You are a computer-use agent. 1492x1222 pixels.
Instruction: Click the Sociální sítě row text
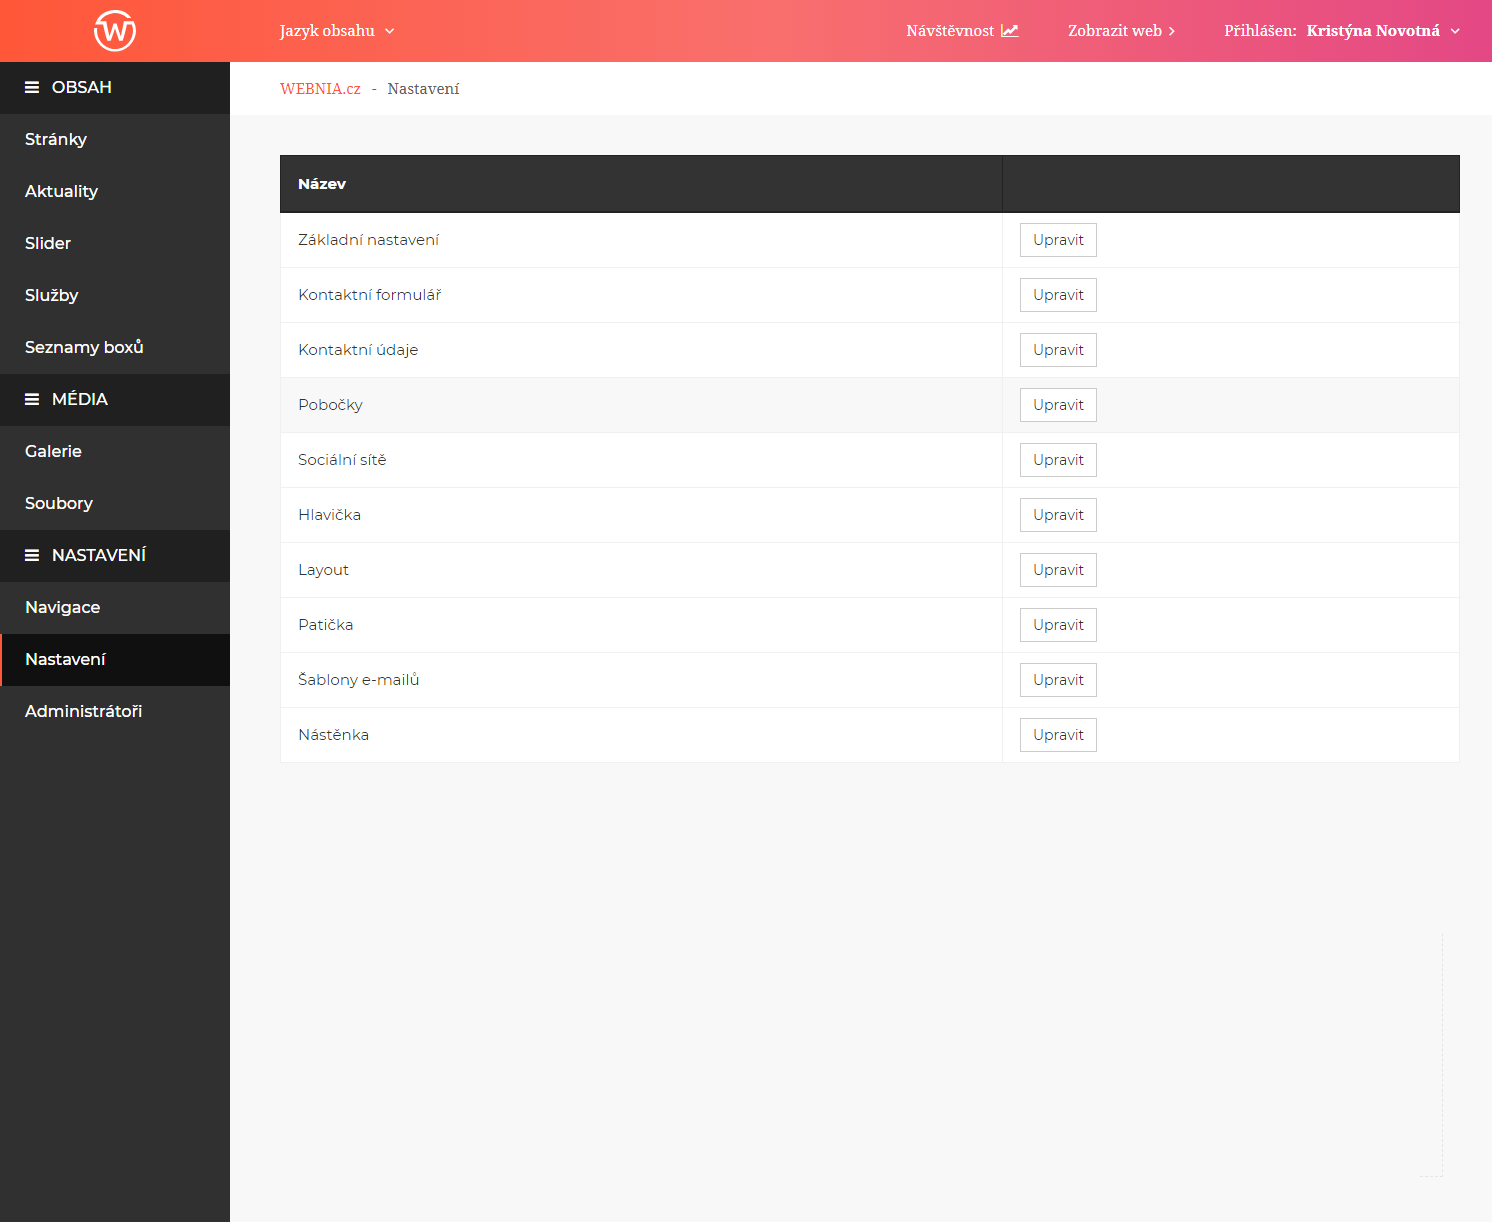tap(342, 460)
